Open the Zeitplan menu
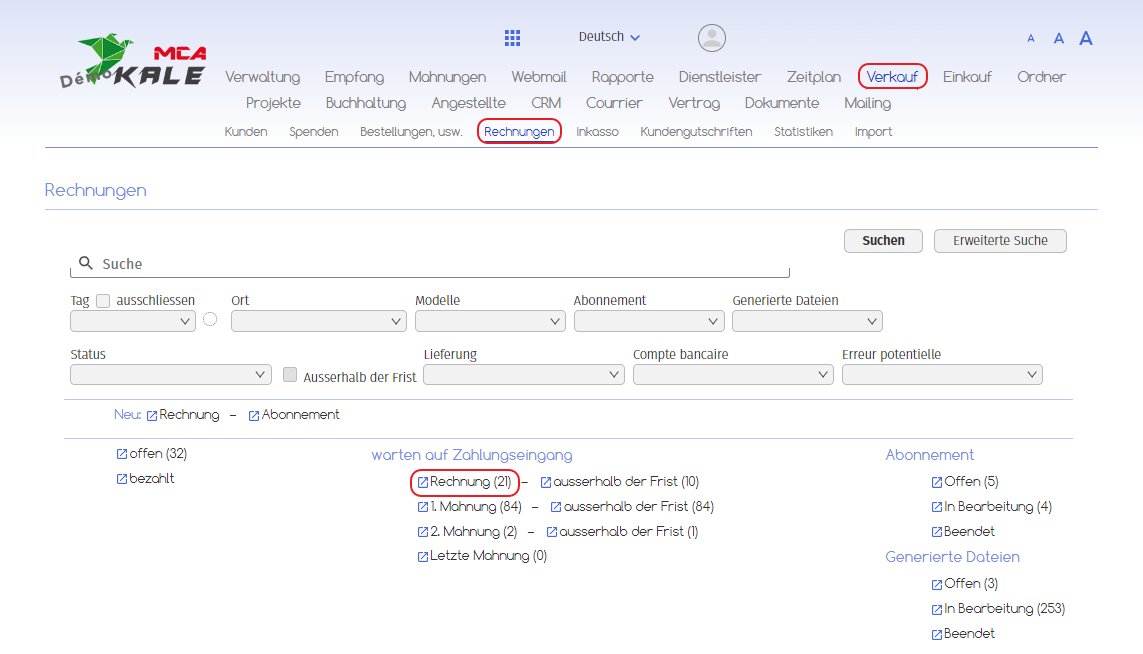Image resolution: width=1143 pixels, height=654 pixels. pyautogui.click(x=814, y=77)
